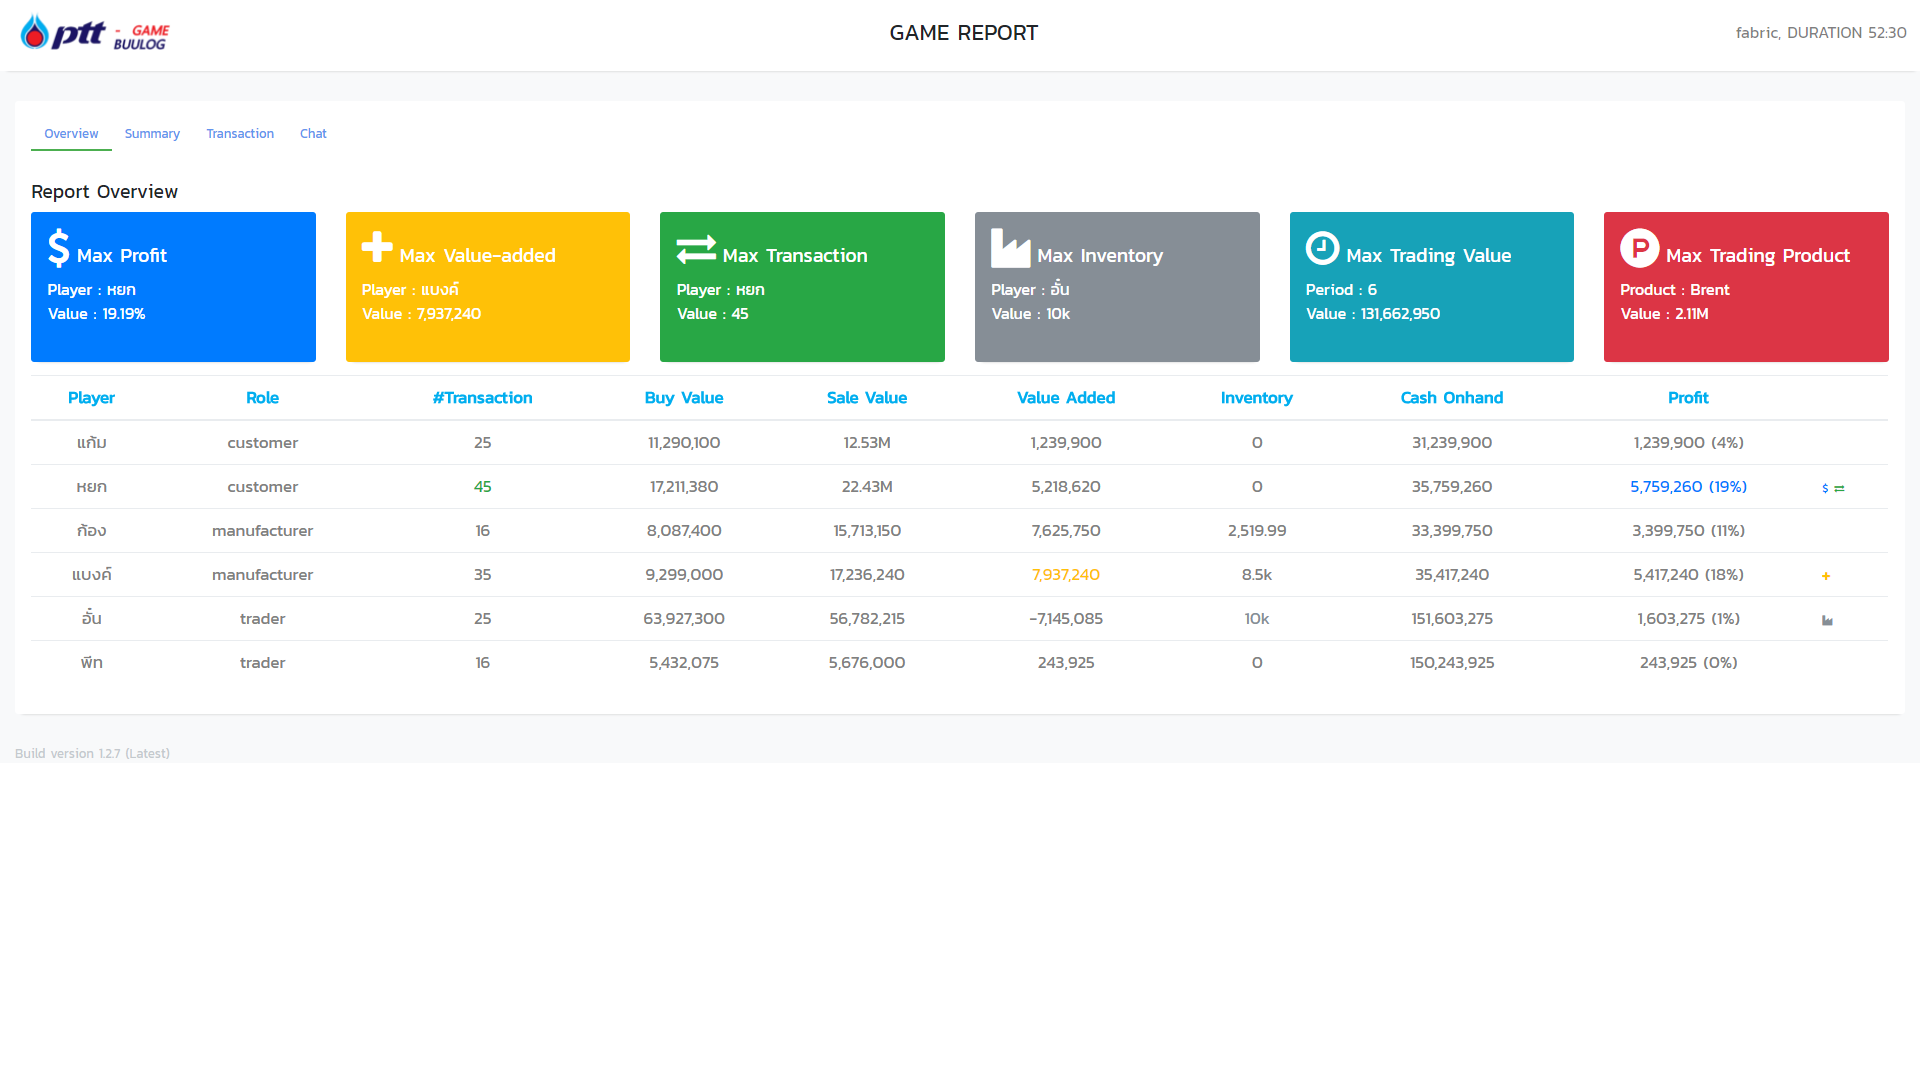Select the gray Max Inventory card title

(1100, 256)
